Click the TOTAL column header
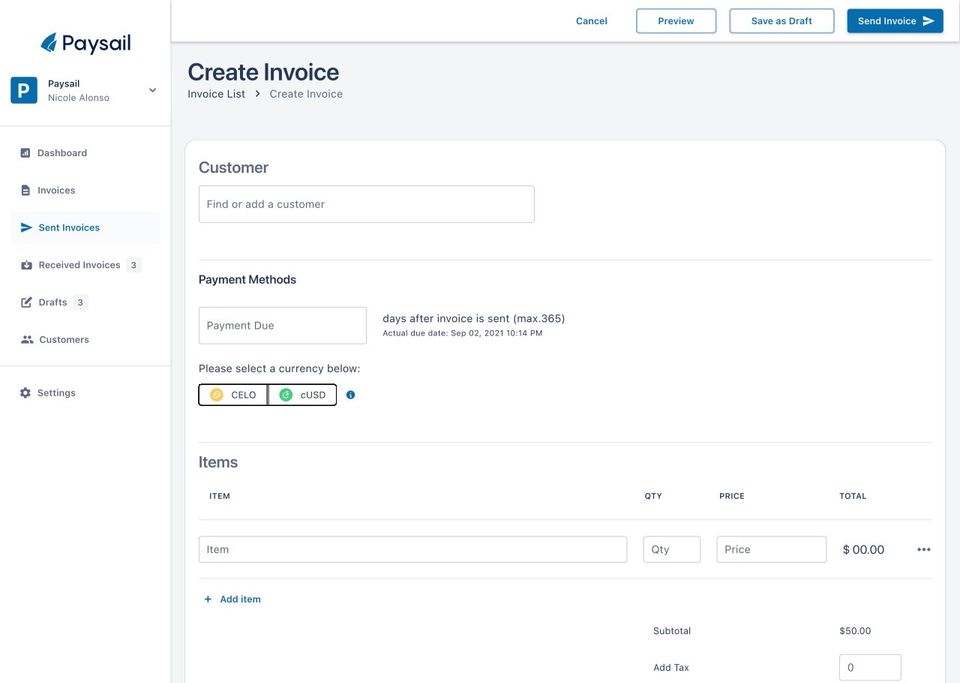960x683 pixels. pos(853,496)
